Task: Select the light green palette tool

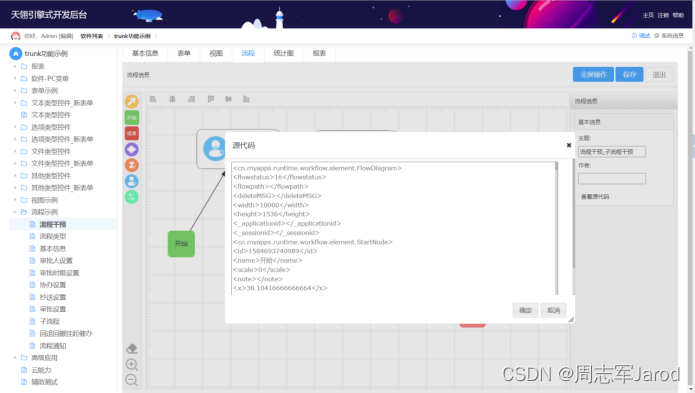Action: (132, 197)
